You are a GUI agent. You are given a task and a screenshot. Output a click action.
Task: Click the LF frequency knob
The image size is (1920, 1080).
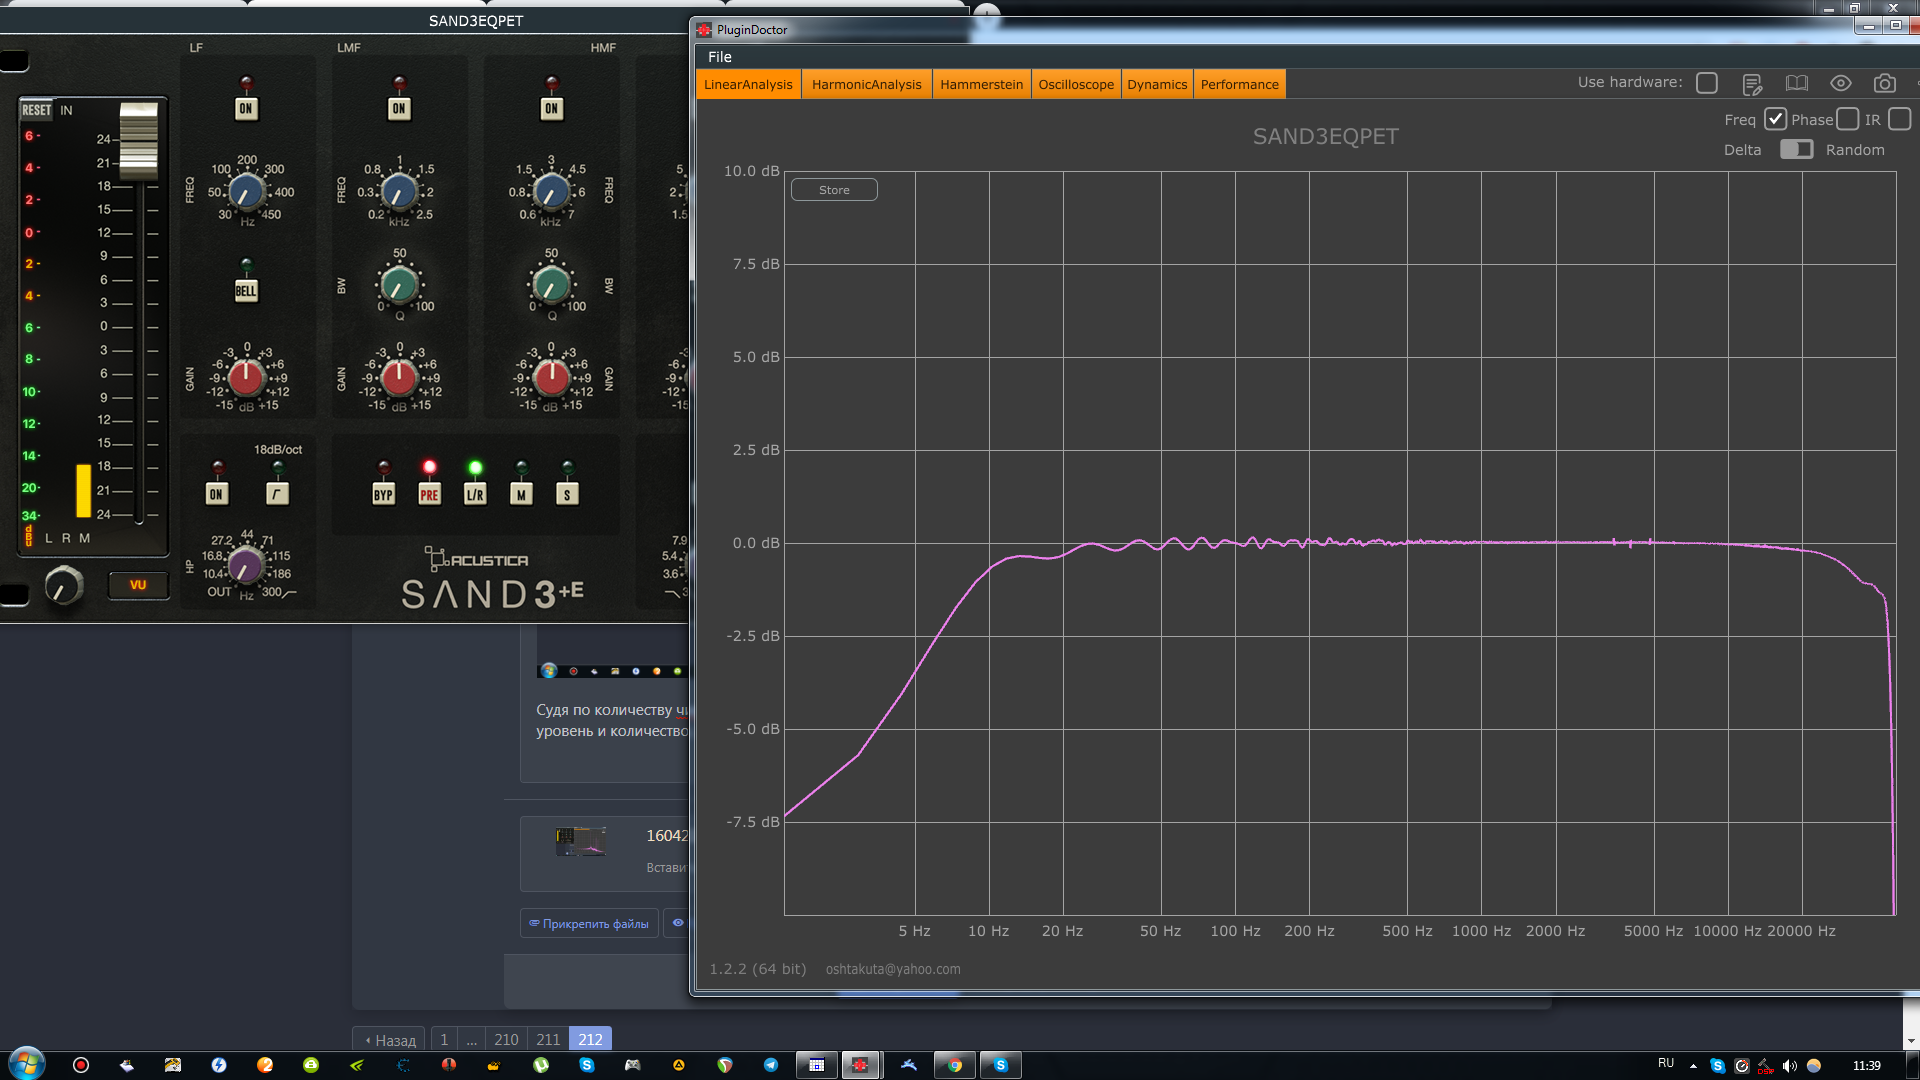[247, 192]
